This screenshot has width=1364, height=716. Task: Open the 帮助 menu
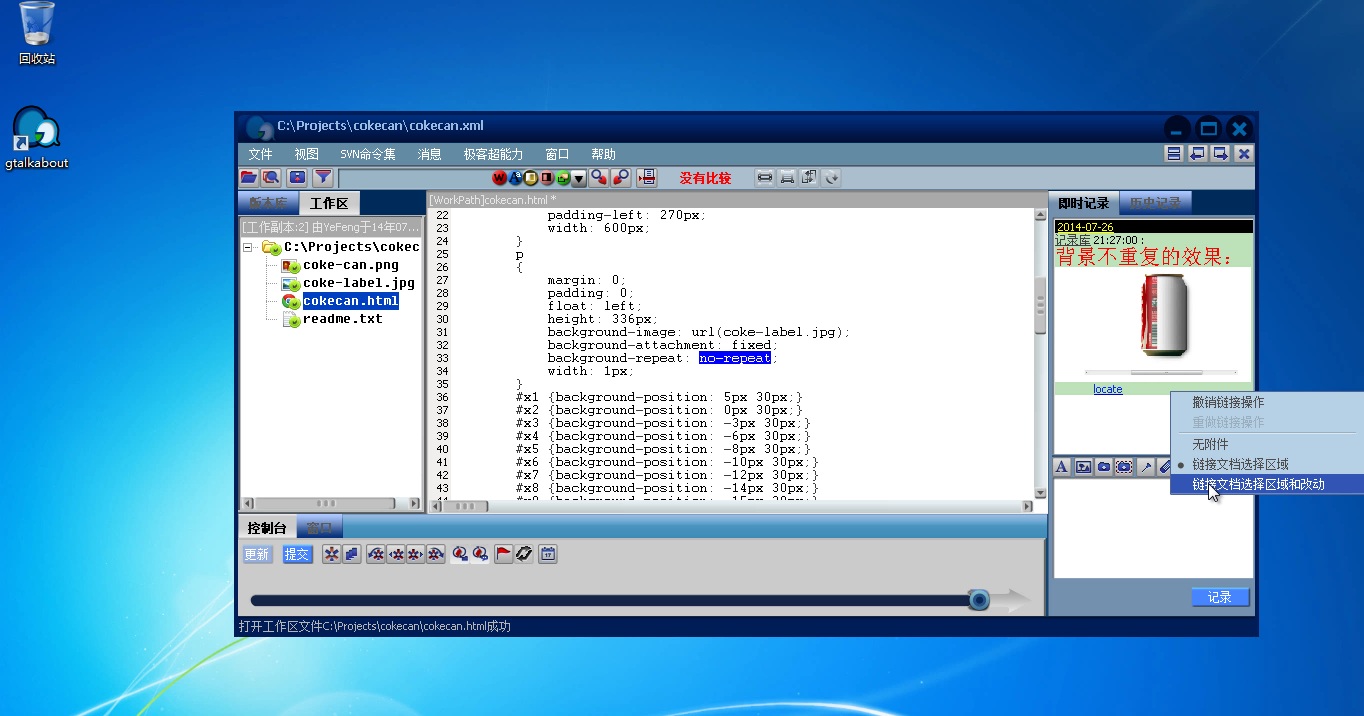click(604, 154)
